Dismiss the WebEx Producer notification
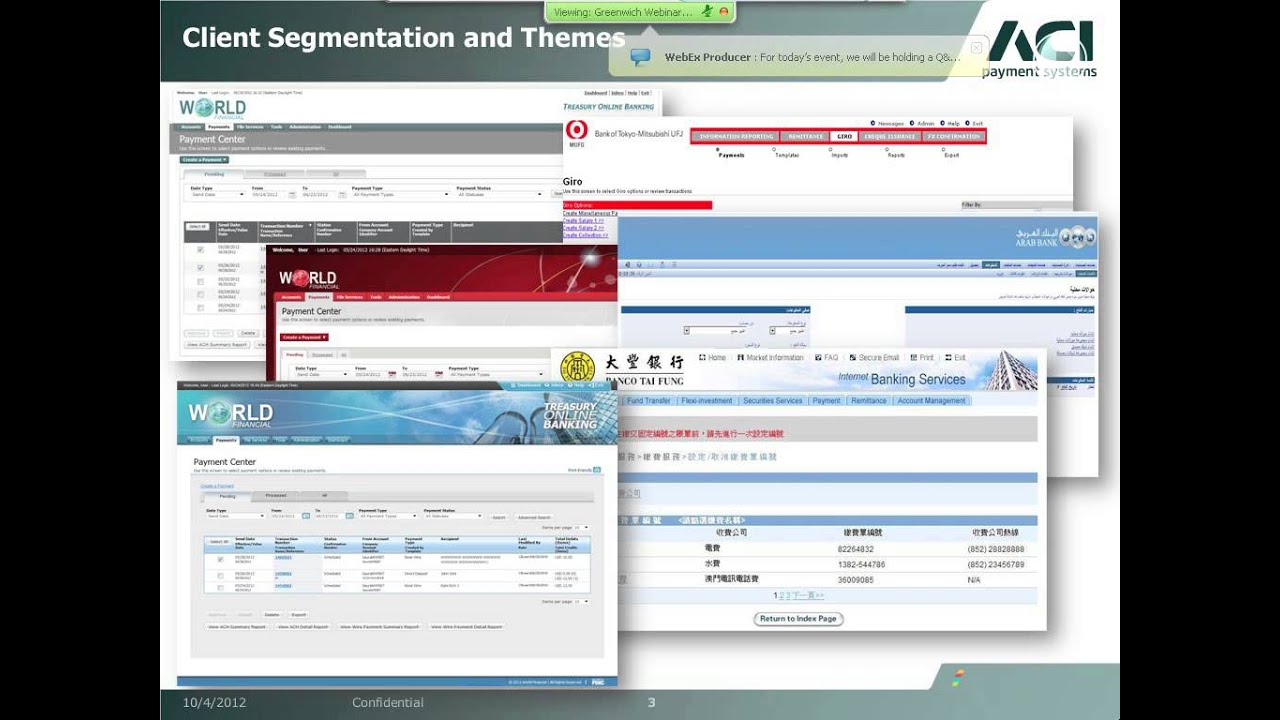 point(976,47)
